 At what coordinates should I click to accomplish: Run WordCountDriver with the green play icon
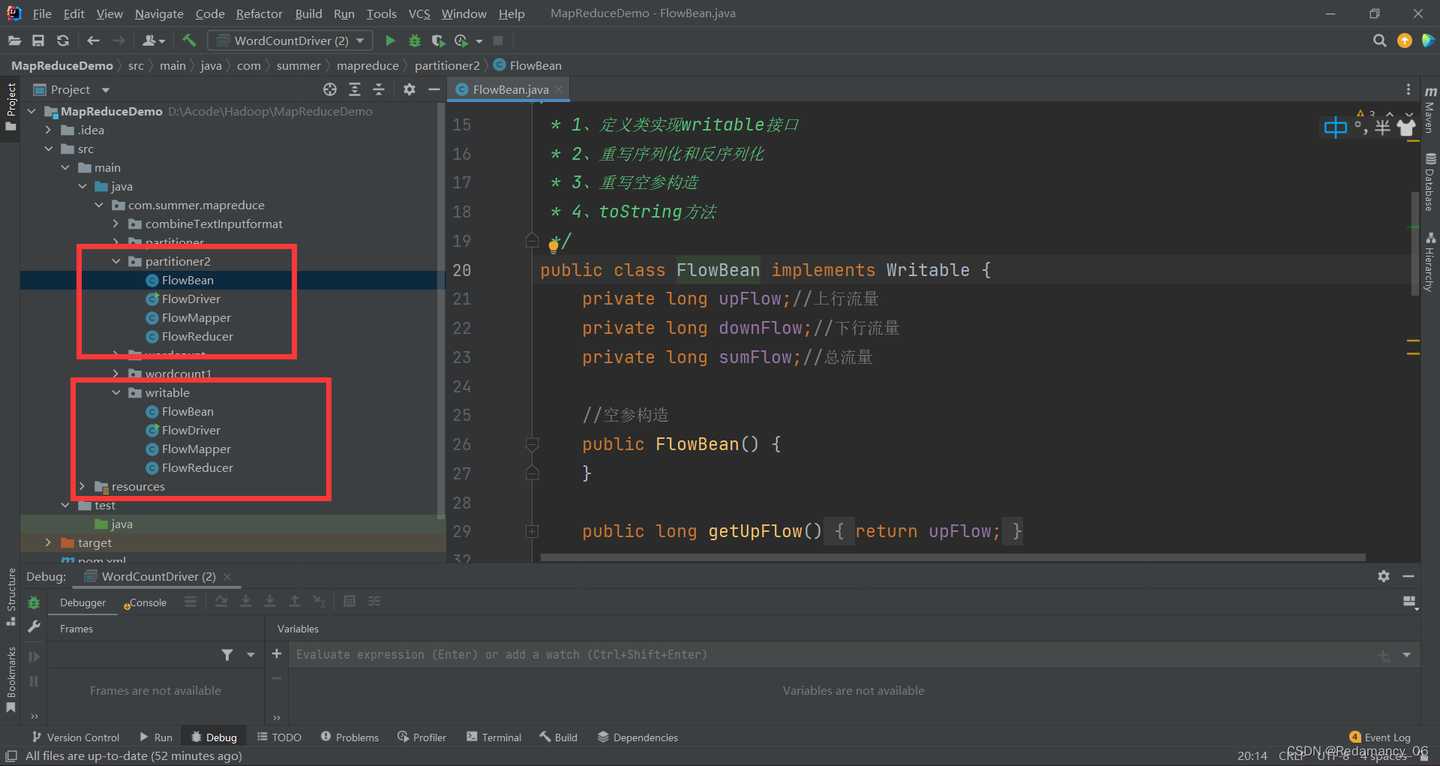pyautogui.click(x=390, y=41)
